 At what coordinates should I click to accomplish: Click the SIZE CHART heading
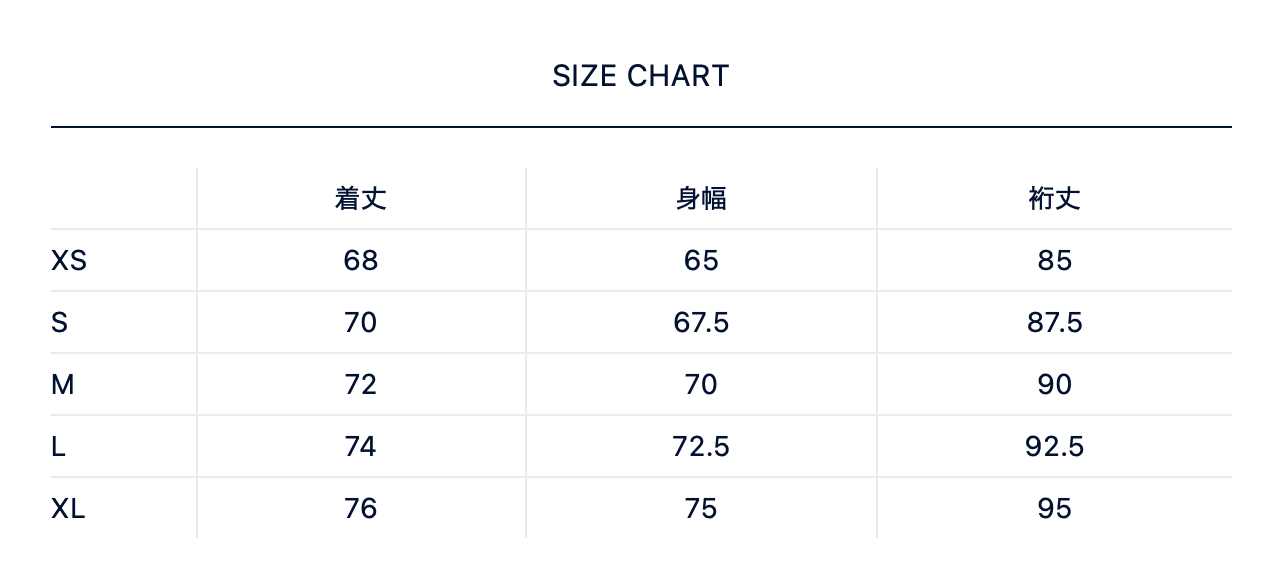pos(640,76)
